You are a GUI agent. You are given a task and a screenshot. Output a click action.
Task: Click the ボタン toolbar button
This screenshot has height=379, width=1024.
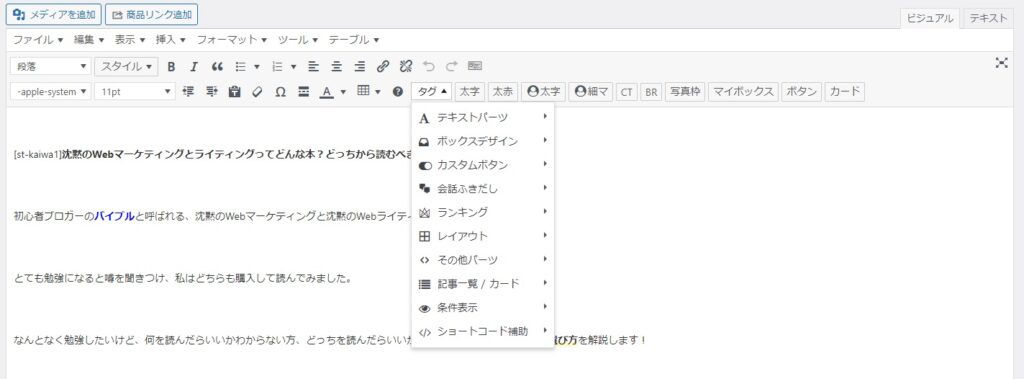point(801,92)
